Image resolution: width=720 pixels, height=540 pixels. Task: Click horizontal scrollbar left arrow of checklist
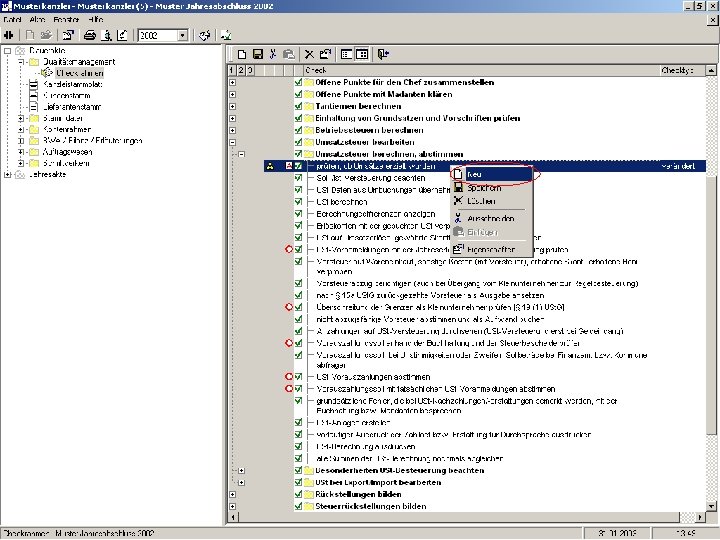pyautogui.click(x=233, y=517)
